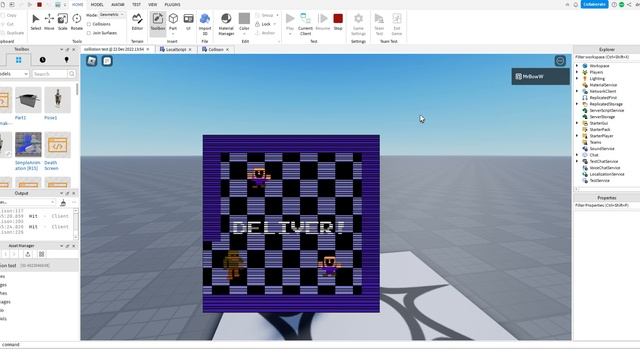Expand the StarterPlayer node

pyautogui.click(x=577, y=136)
